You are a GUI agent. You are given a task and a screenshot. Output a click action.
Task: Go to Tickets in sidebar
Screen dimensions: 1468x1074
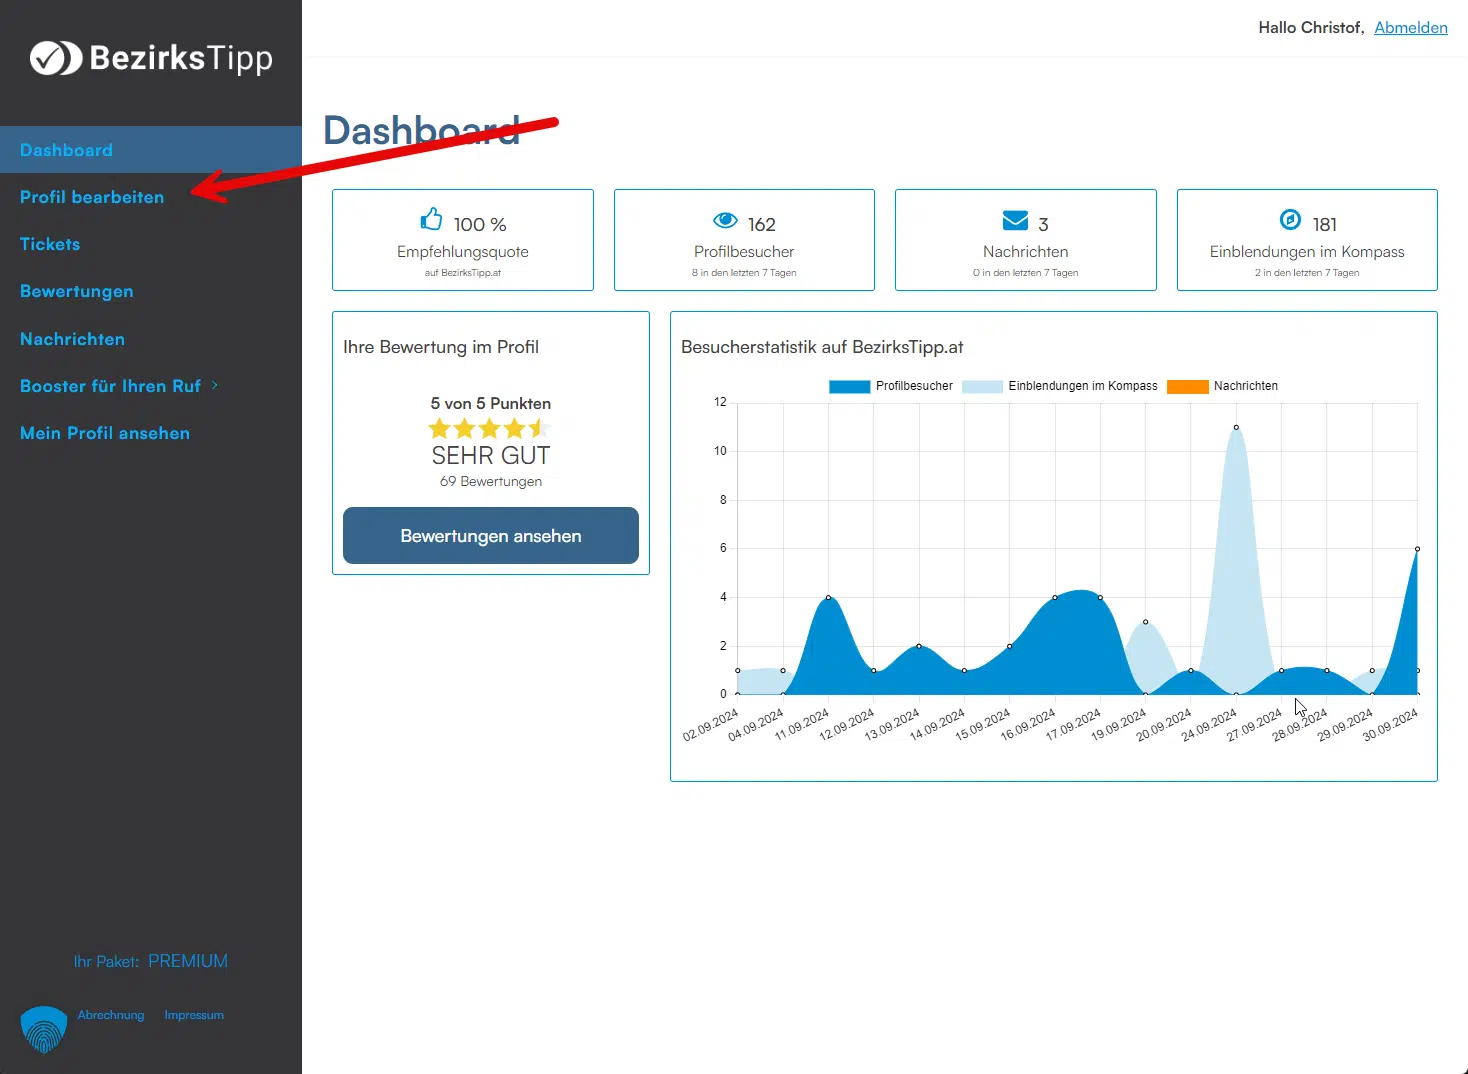coord(50,244)
